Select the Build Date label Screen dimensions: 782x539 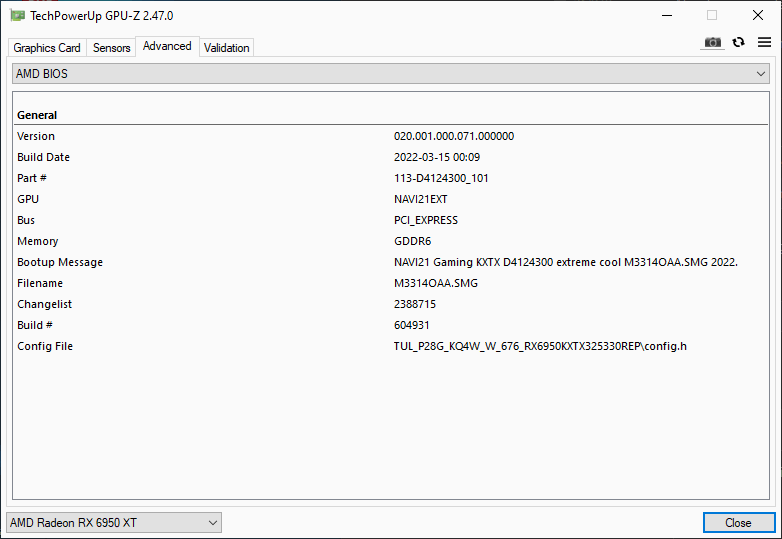click(43, 157)
